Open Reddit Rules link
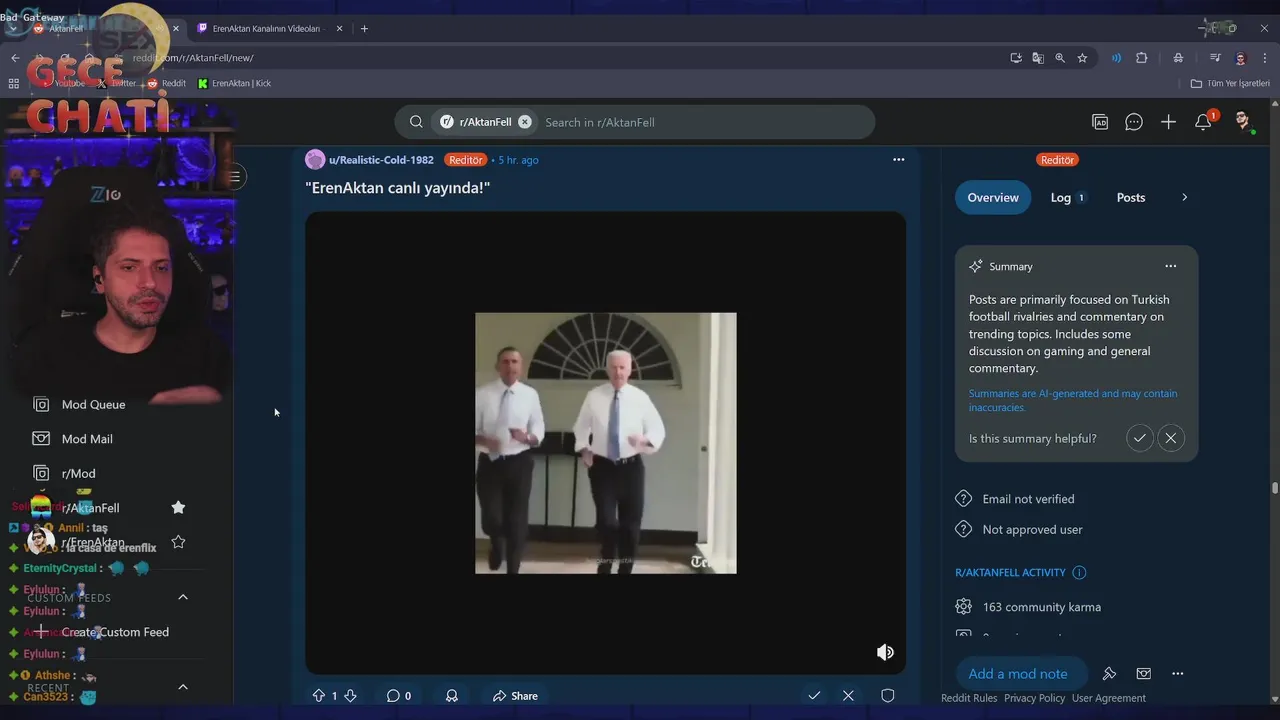 click(x=969, y=698)
